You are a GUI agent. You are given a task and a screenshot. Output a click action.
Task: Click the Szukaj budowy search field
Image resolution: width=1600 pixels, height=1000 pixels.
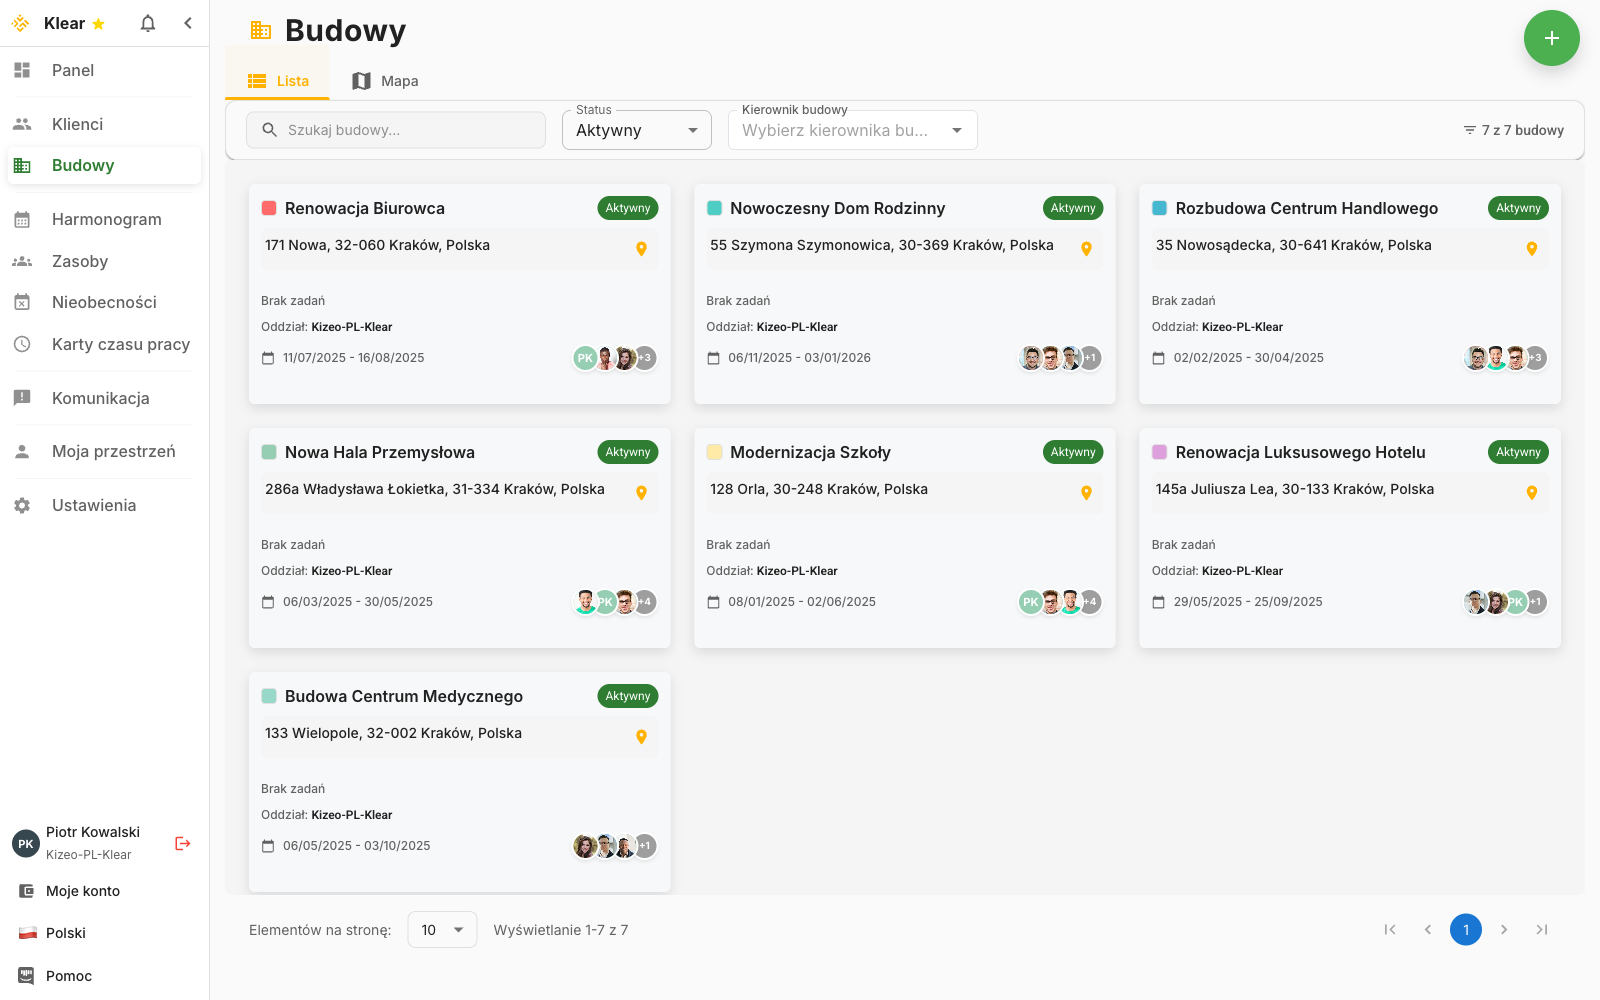click(x=396, y=130)
